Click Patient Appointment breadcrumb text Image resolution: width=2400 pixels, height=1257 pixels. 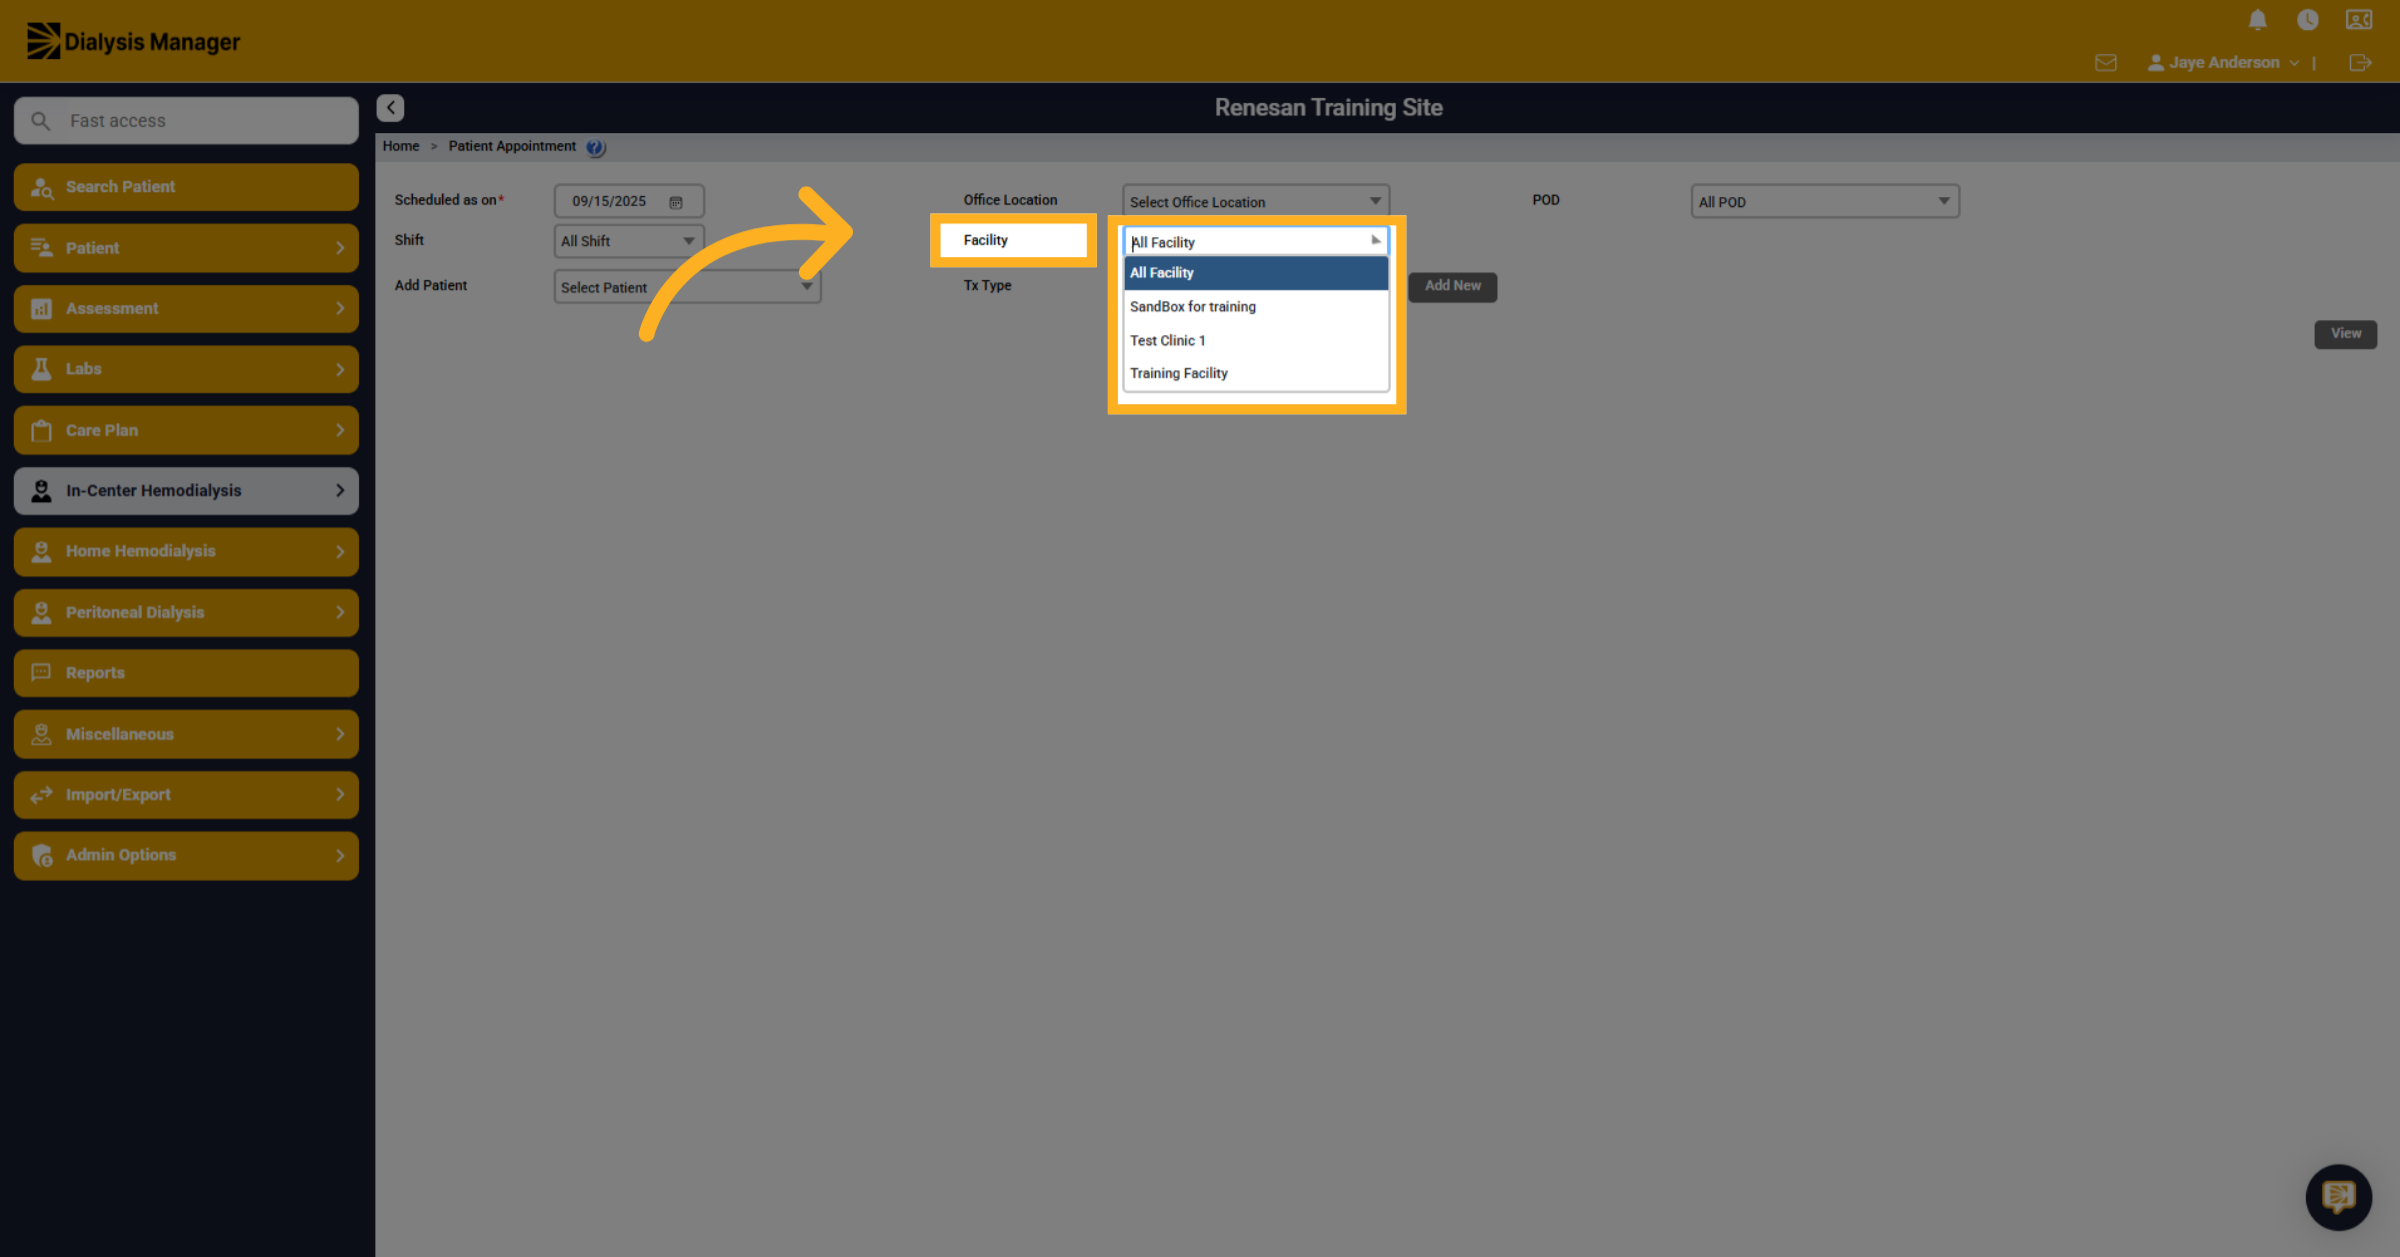point(512,146)
